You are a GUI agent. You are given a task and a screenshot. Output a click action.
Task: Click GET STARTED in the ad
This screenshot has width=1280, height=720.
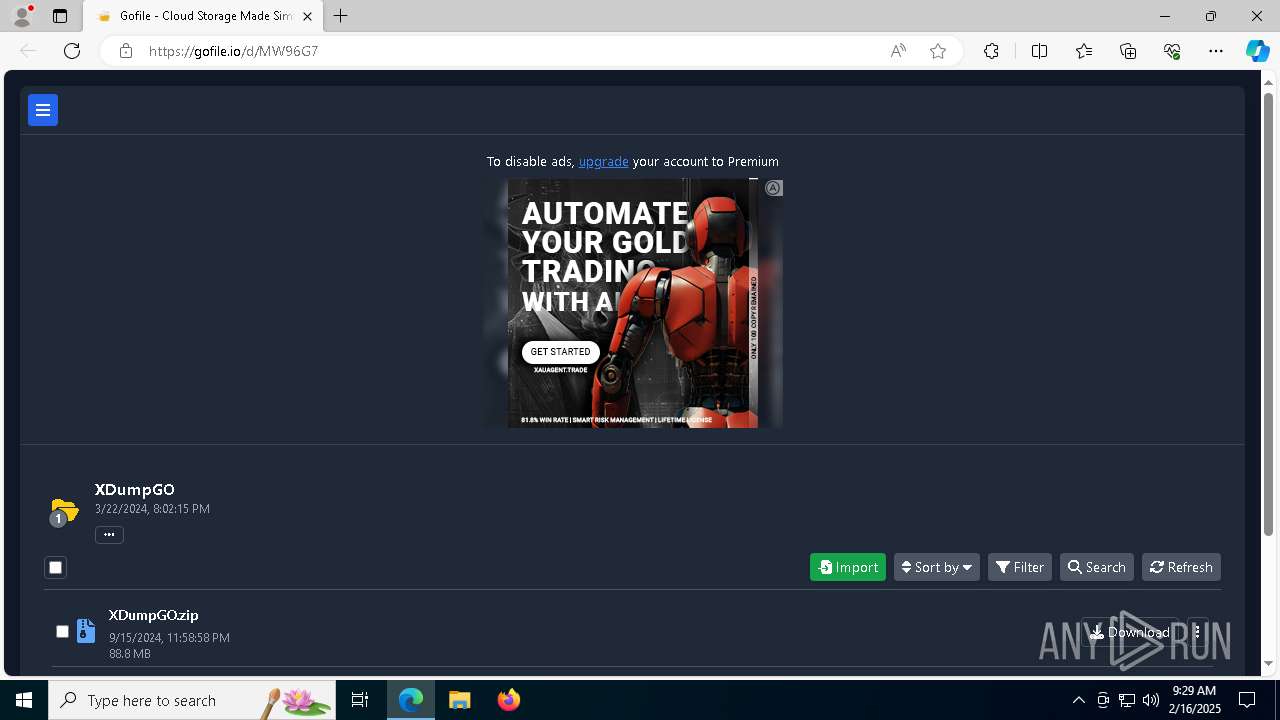point(560,352)
